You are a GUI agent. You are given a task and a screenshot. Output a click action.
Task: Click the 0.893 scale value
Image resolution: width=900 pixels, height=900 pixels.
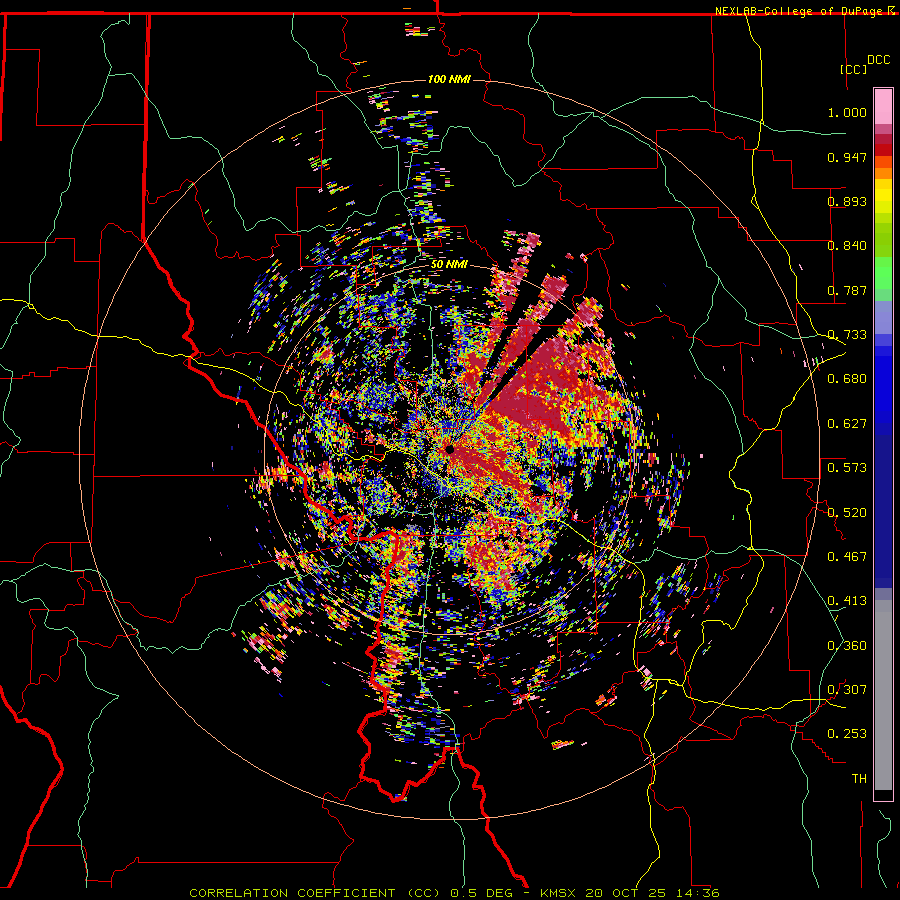(x=847, y=201)
